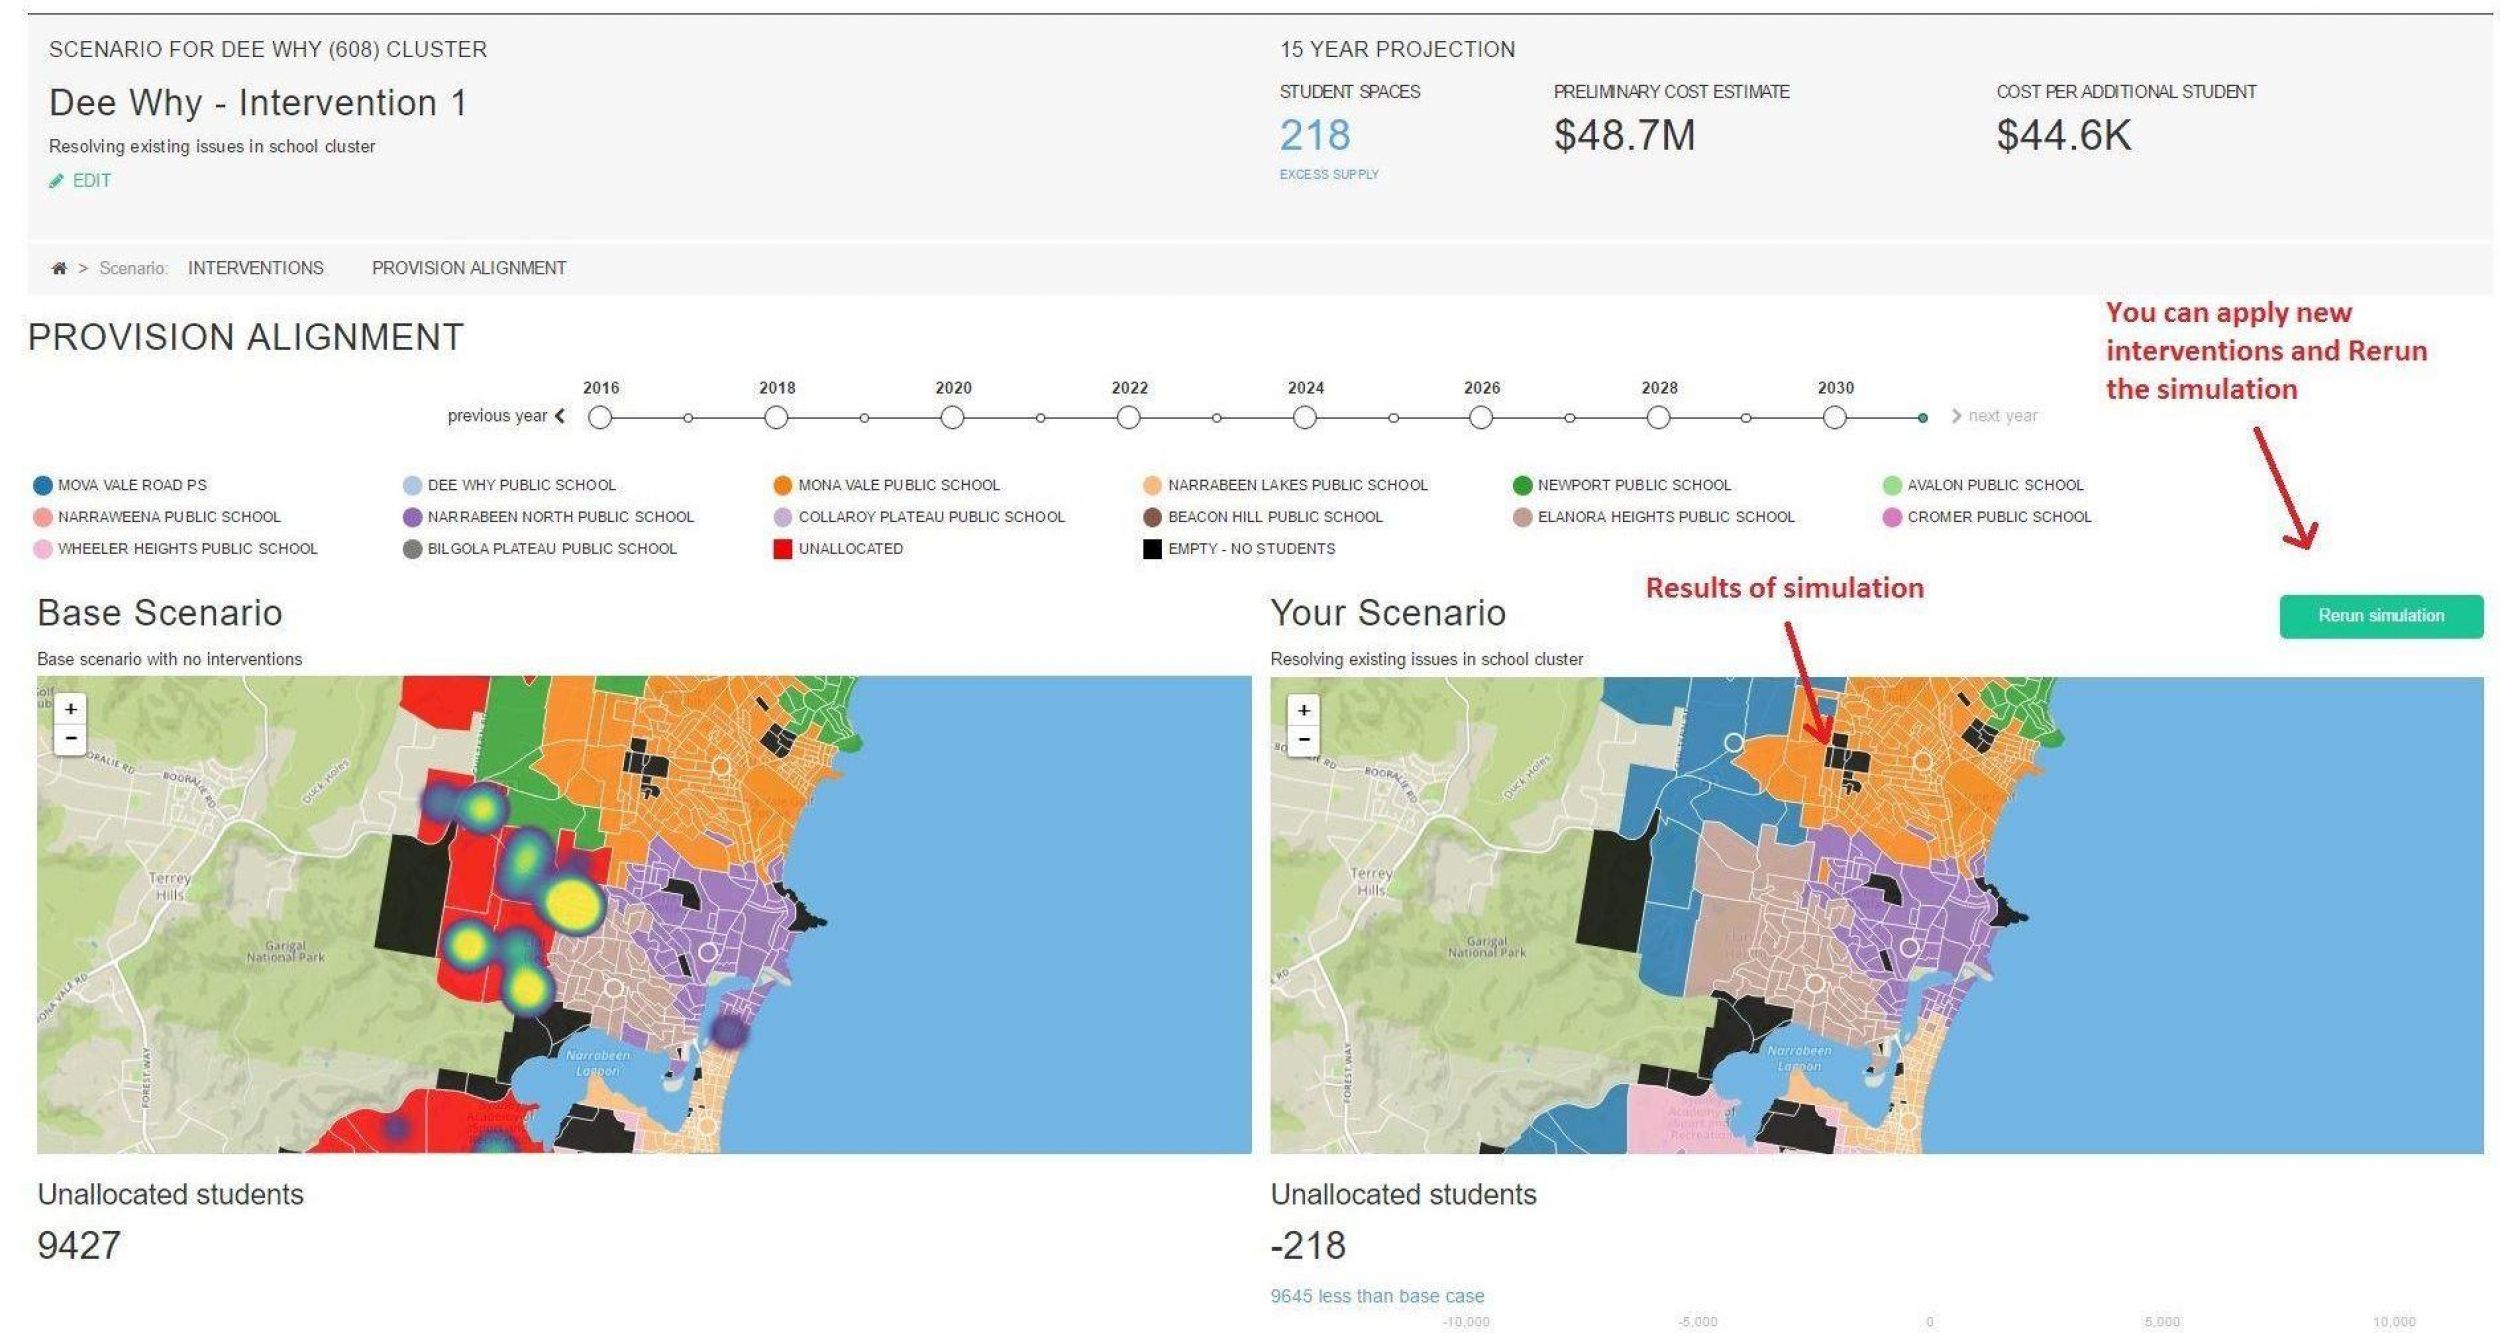This screenshot has width=2500, height=1333.
Task: Zoom in on Base Scenario map
Action: pos(70,709)
